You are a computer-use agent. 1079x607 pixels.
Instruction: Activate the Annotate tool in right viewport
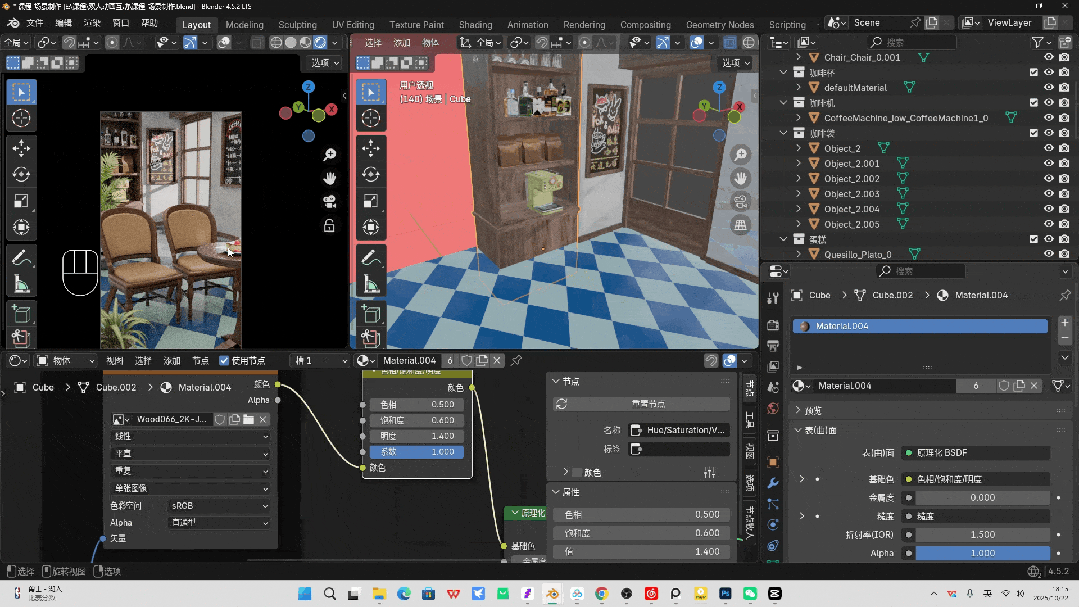click(370, 257)
